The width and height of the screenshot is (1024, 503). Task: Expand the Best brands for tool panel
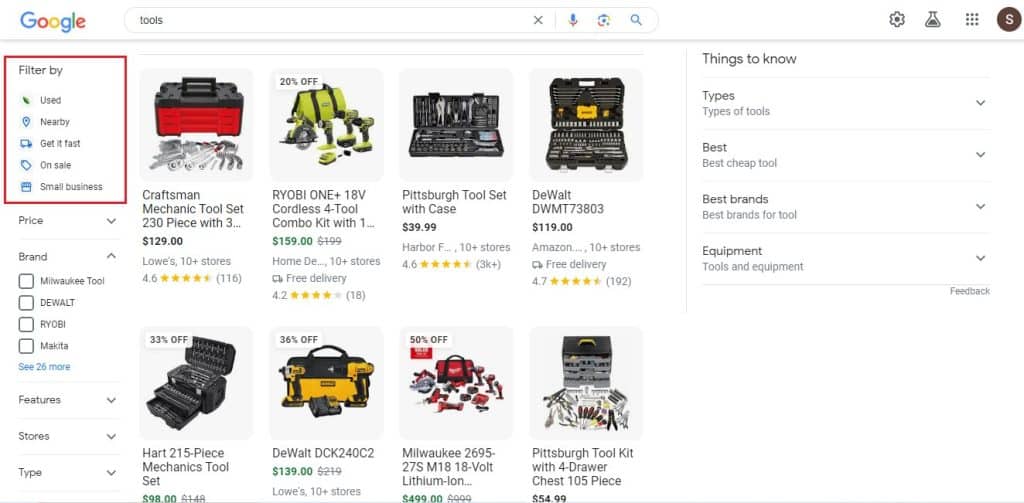846,206
